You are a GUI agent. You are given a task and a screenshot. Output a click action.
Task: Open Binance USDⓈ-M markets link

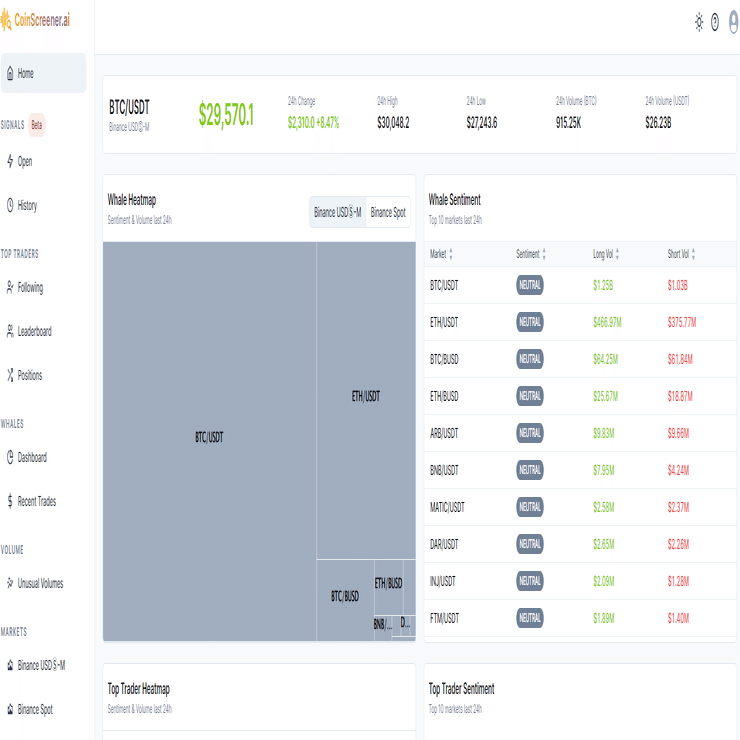41,665
